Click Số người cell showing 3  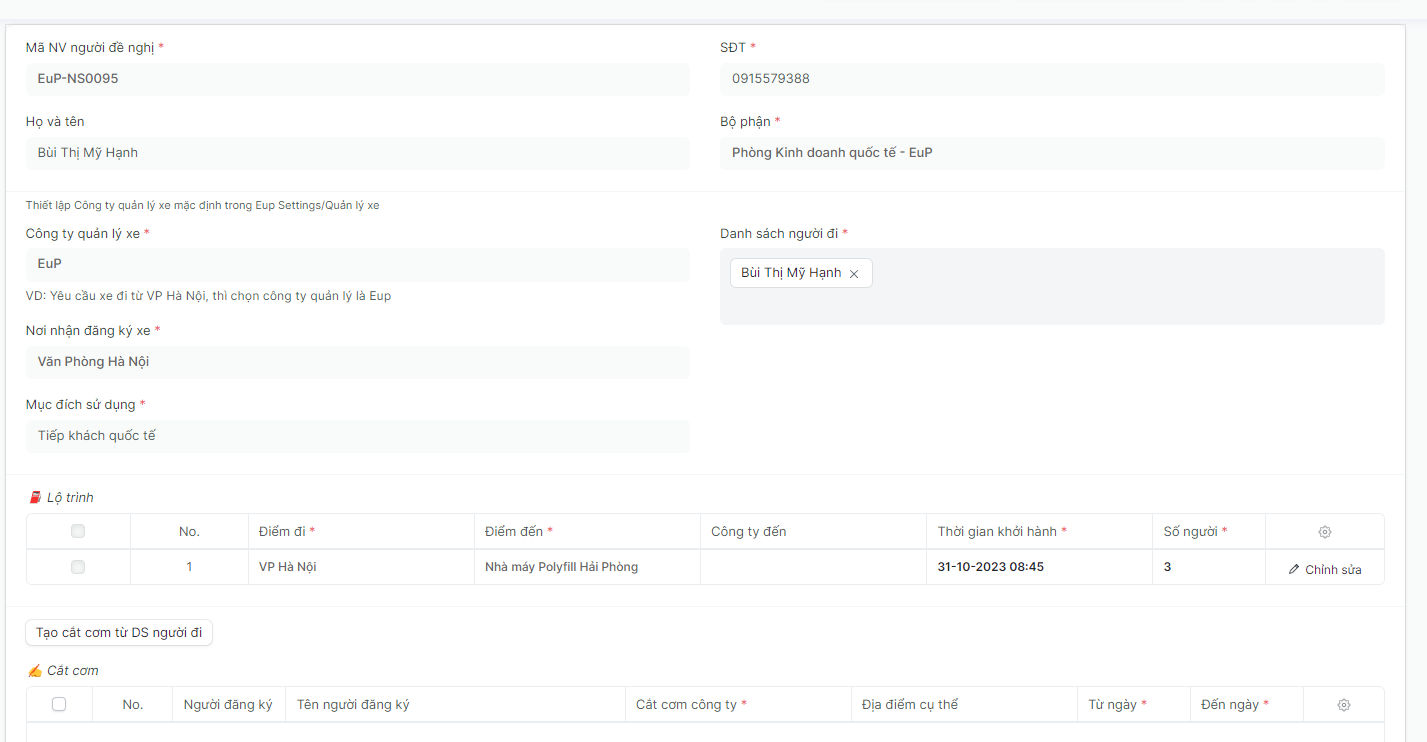point(1207,567)
